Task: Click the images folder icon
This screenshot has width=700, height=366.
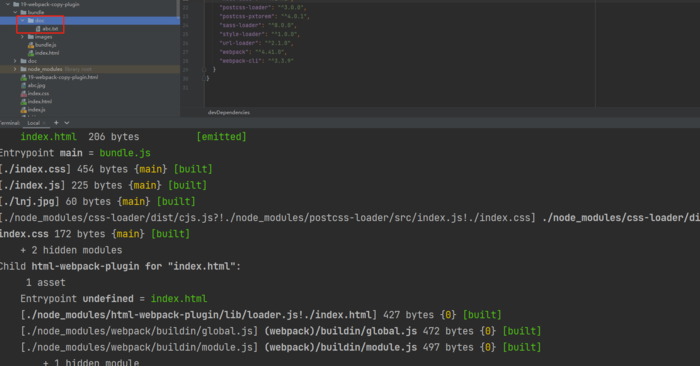Action: (31, 37)
